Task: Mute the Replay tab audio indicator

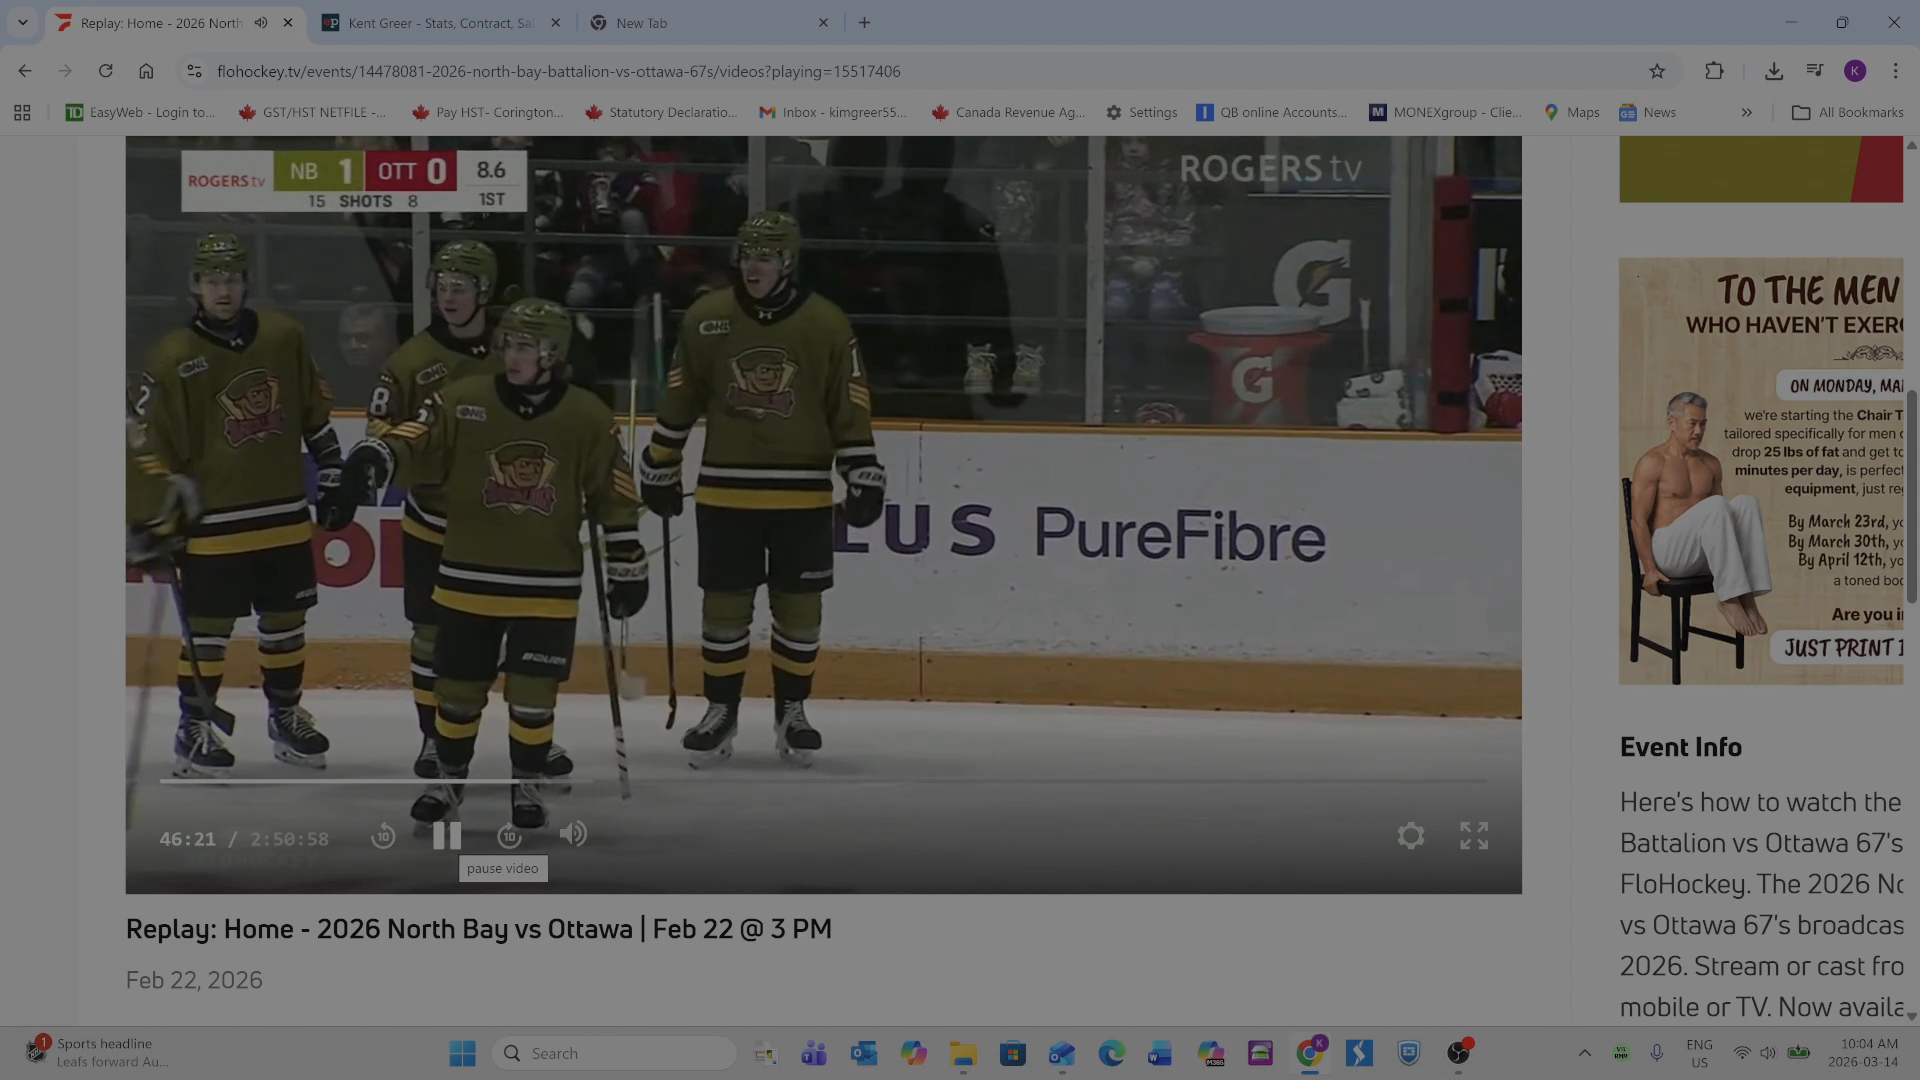Action: coord(261,22)
